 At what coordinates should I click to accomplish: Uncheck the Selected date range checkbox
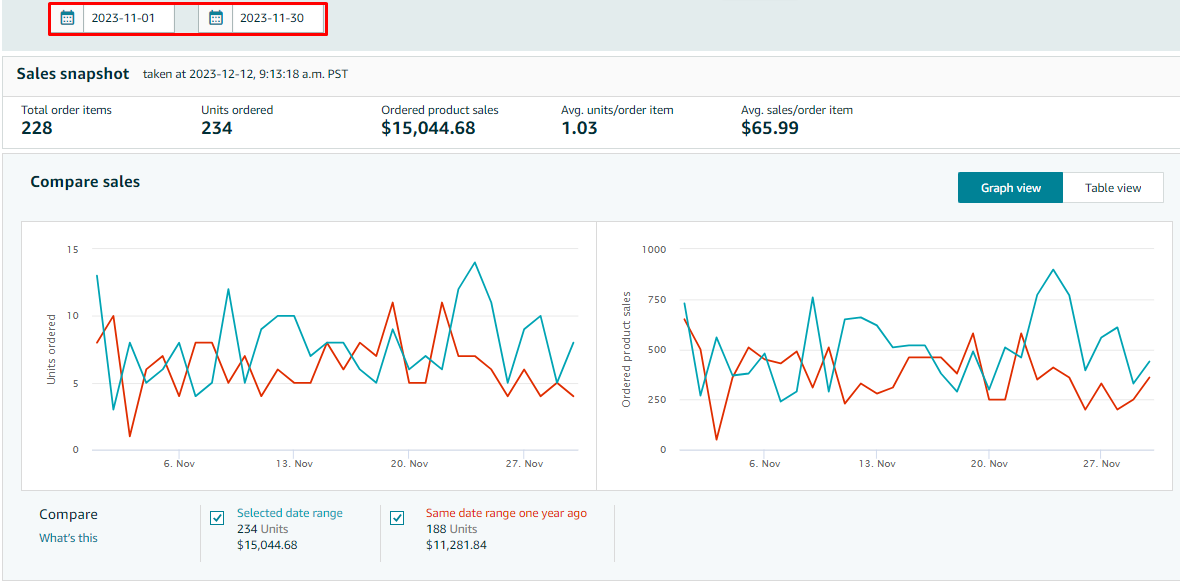pos(217,518)
